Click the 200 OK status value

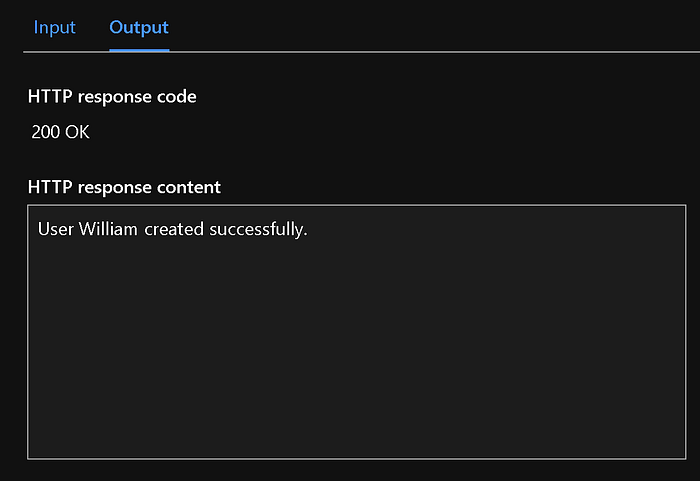(x=60, y=132)
